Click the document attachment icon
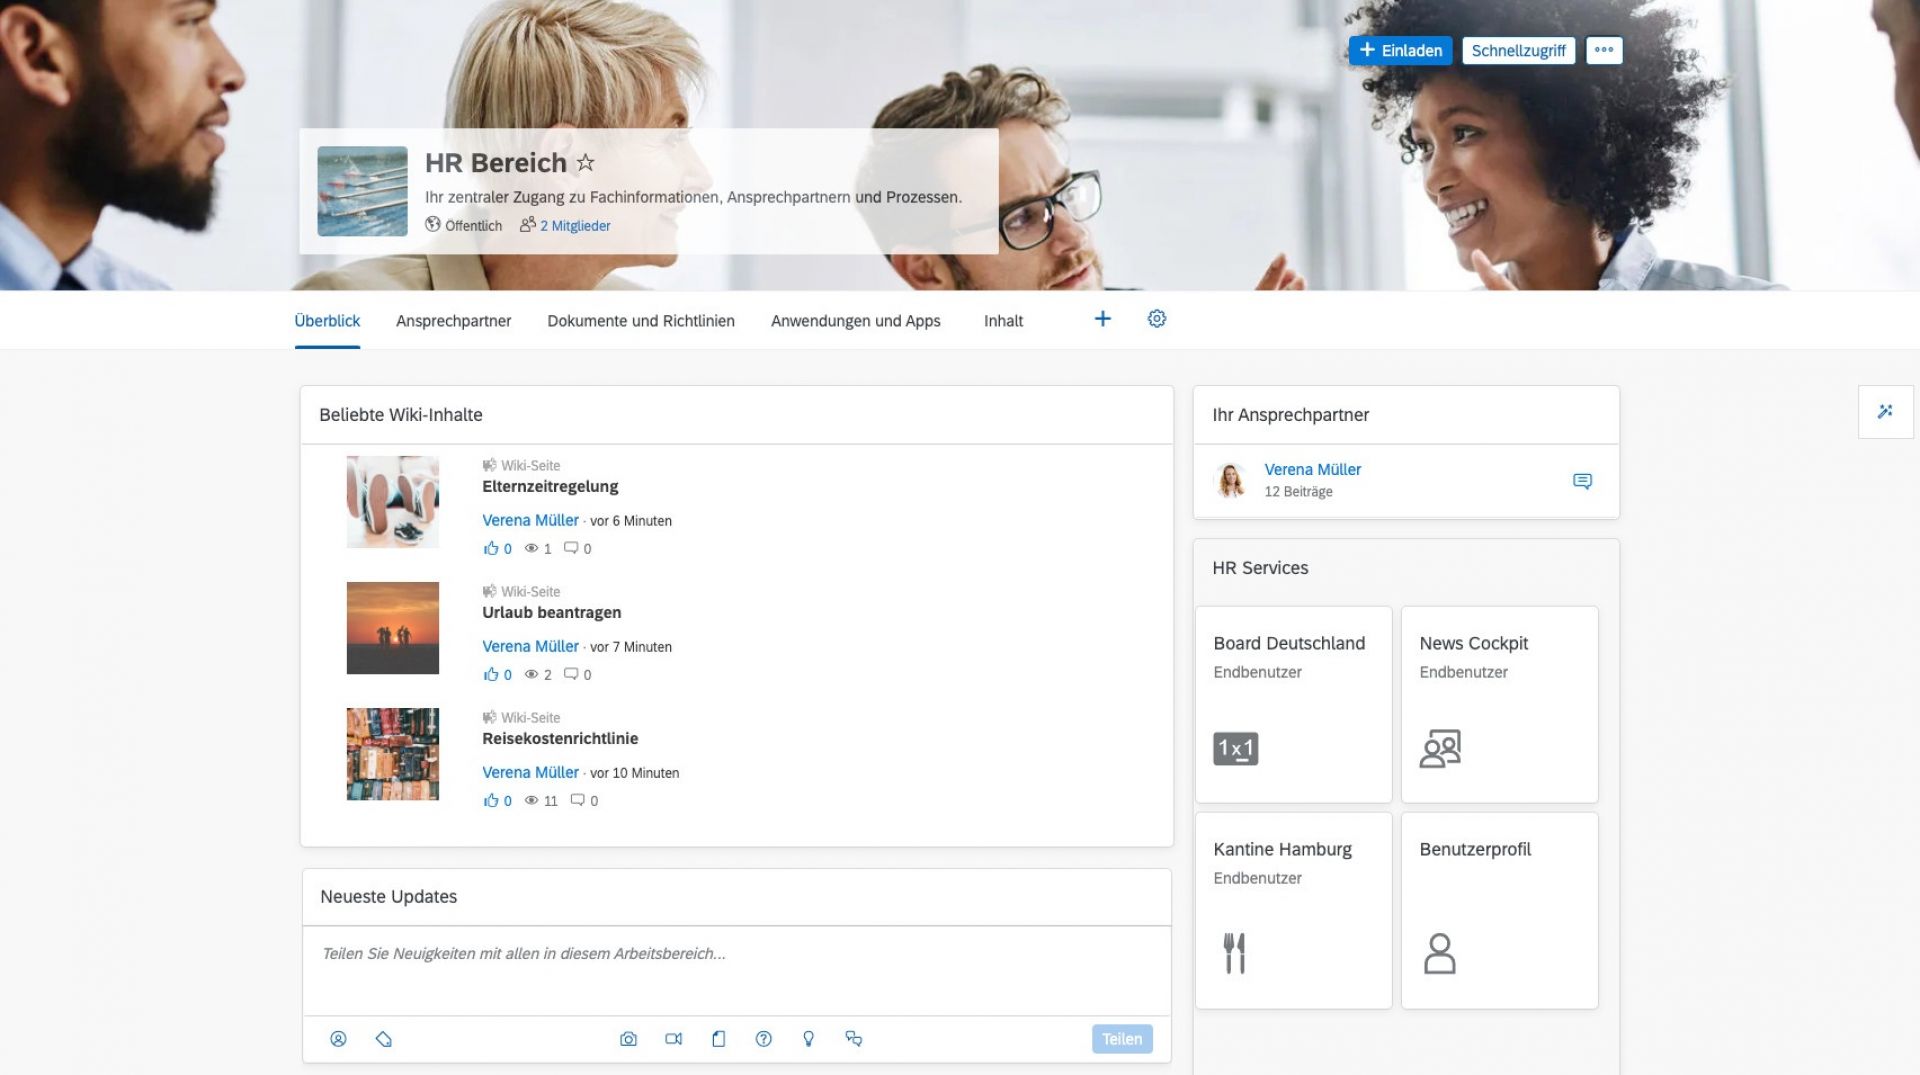Screen dimensions: 1920x1075 click(x=718, y=1039)
